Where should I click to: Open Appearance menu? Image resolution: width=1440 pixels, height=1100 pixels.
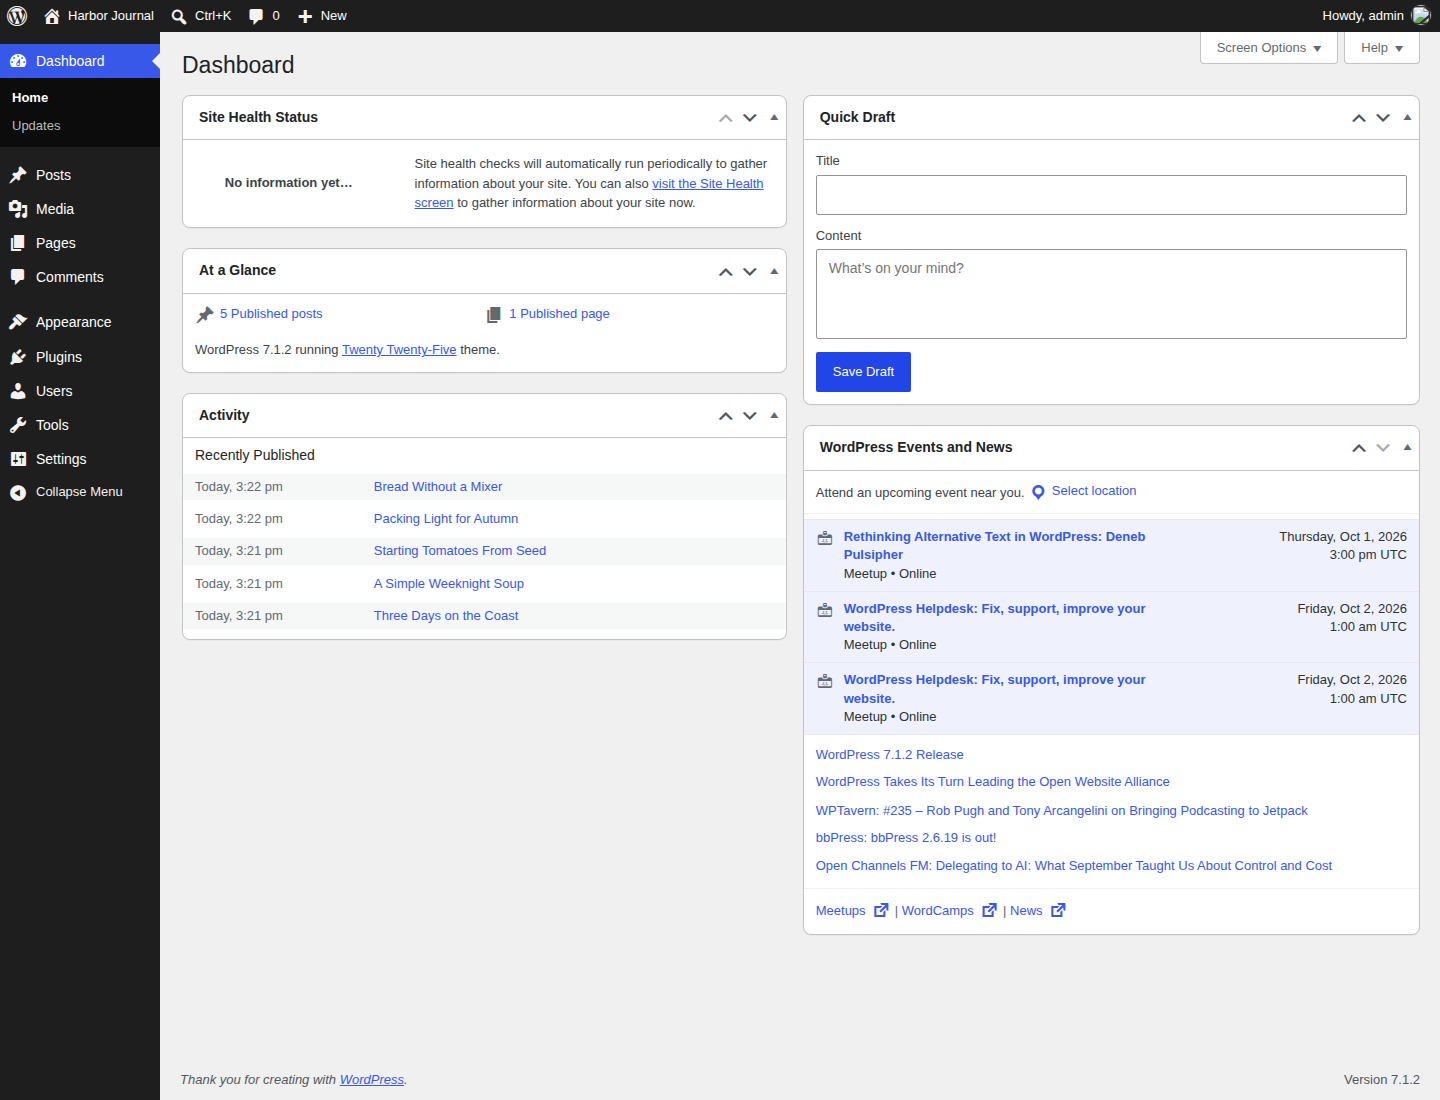[80, 322]
